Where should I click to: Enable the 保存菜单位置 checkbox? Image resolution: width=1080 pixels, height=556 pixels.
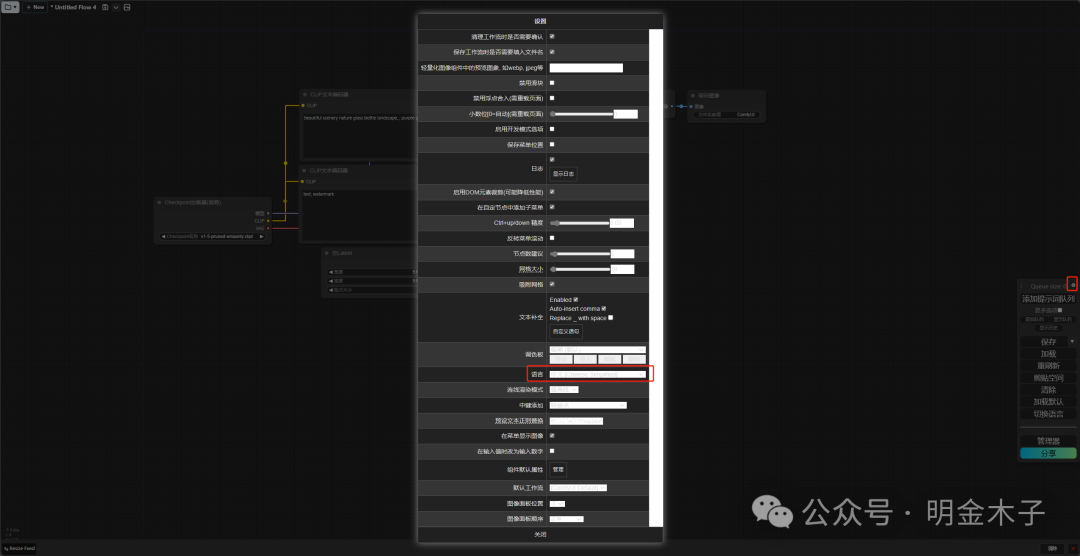pyautogui.click(x=552, y=145)
